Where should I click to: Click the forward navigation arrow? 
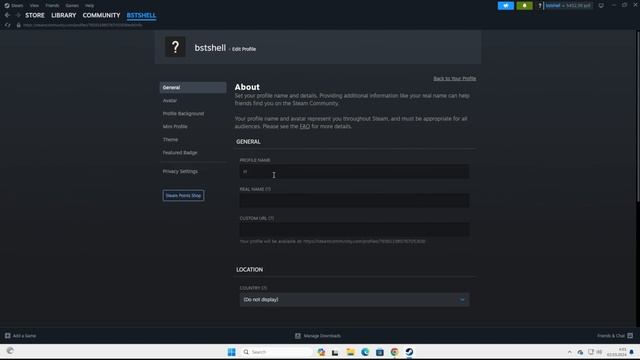(18, 15)
